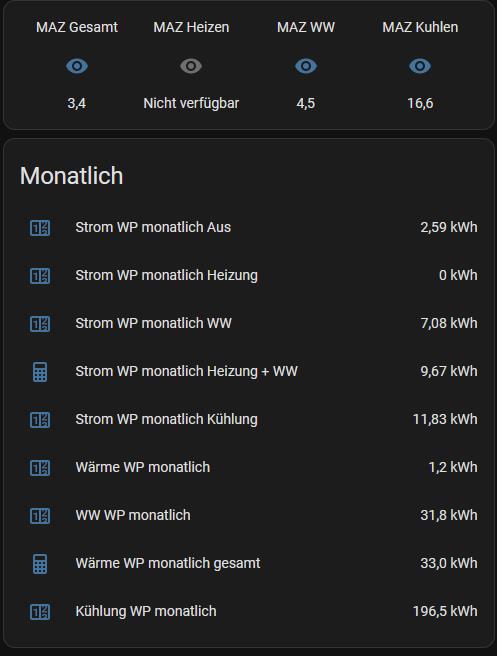Click calculator icon beside Wärme WP monatlich gesamt
This screenshot has width=497, height=656.
[40, 564]
